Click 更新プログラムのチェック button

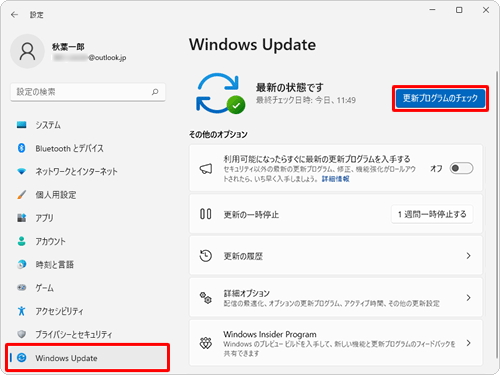[x=440, y=98]
